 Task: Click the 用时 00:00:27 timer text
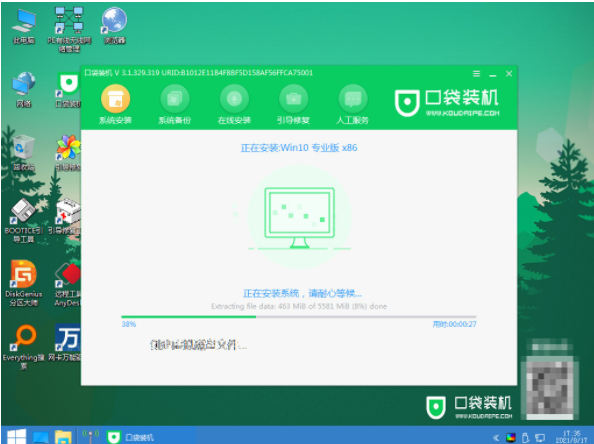coord(455,324)
